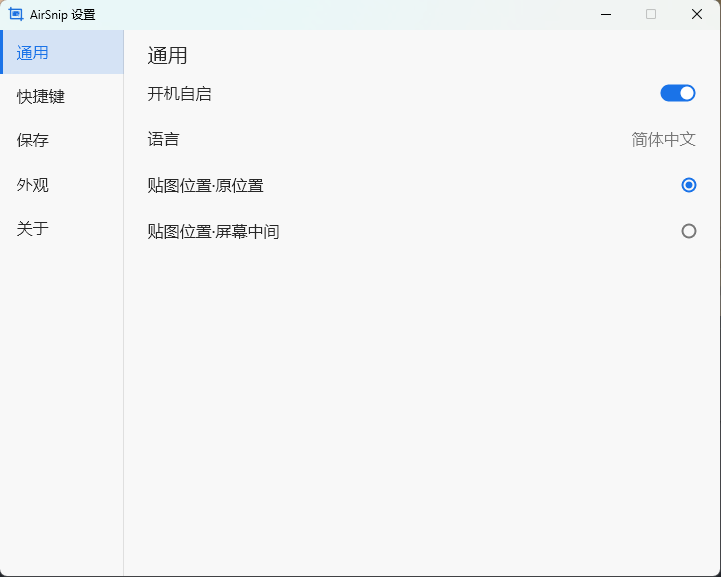
Task: Show the 关于 page
Action: pos(62,229)
